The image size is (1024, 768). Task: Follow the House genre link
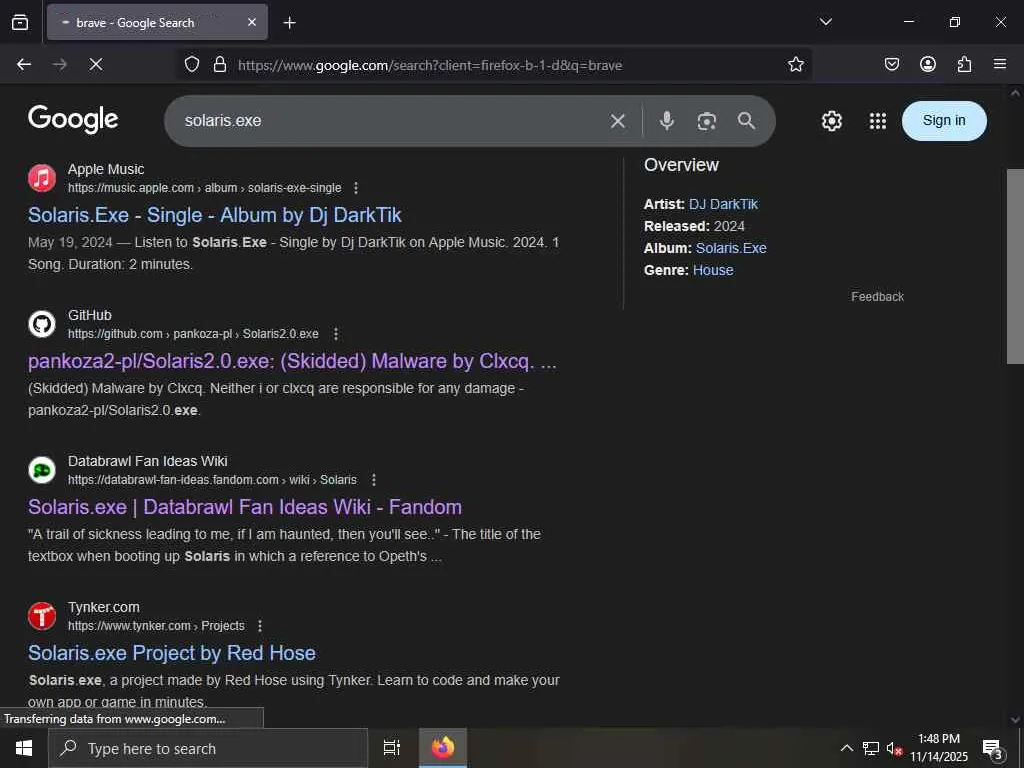click(x=712, y=270)
